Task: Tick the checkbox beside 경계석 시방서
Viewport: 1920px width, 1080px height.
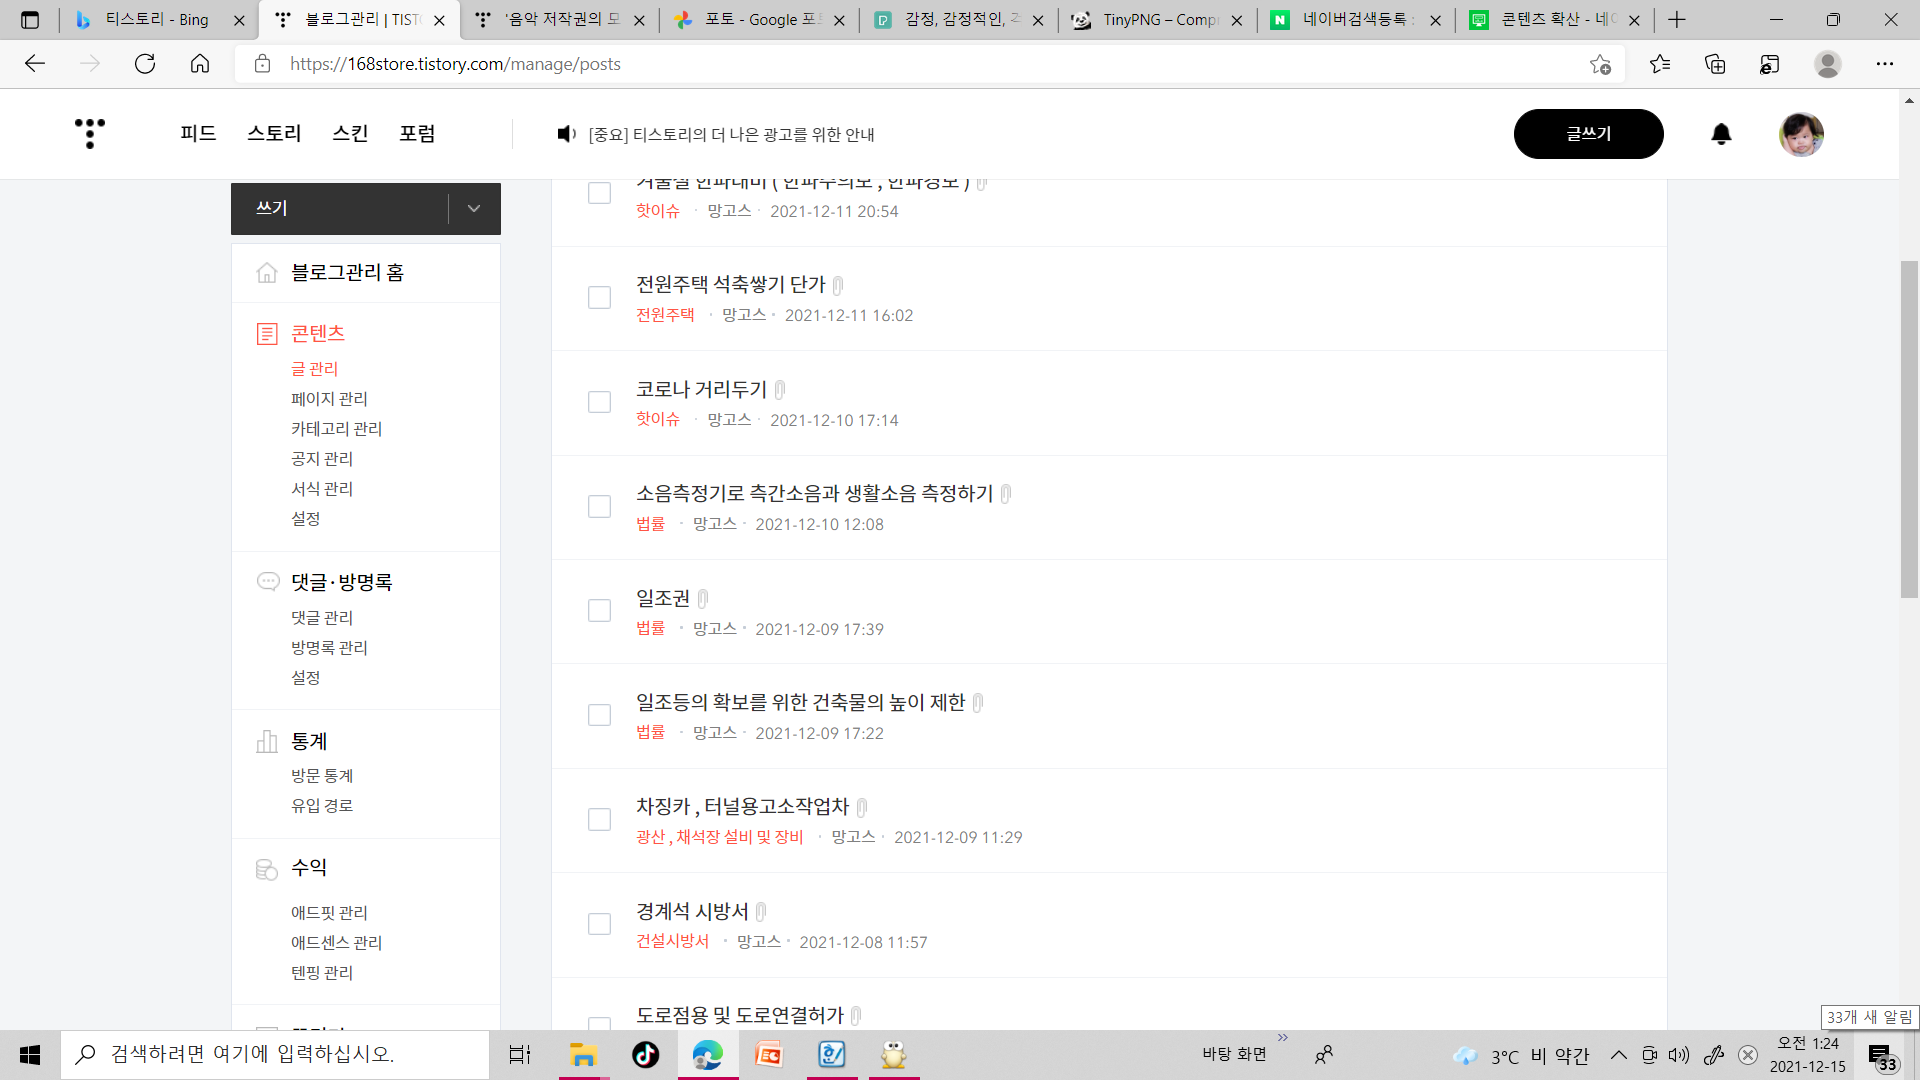Action: [x=599, y=923]
